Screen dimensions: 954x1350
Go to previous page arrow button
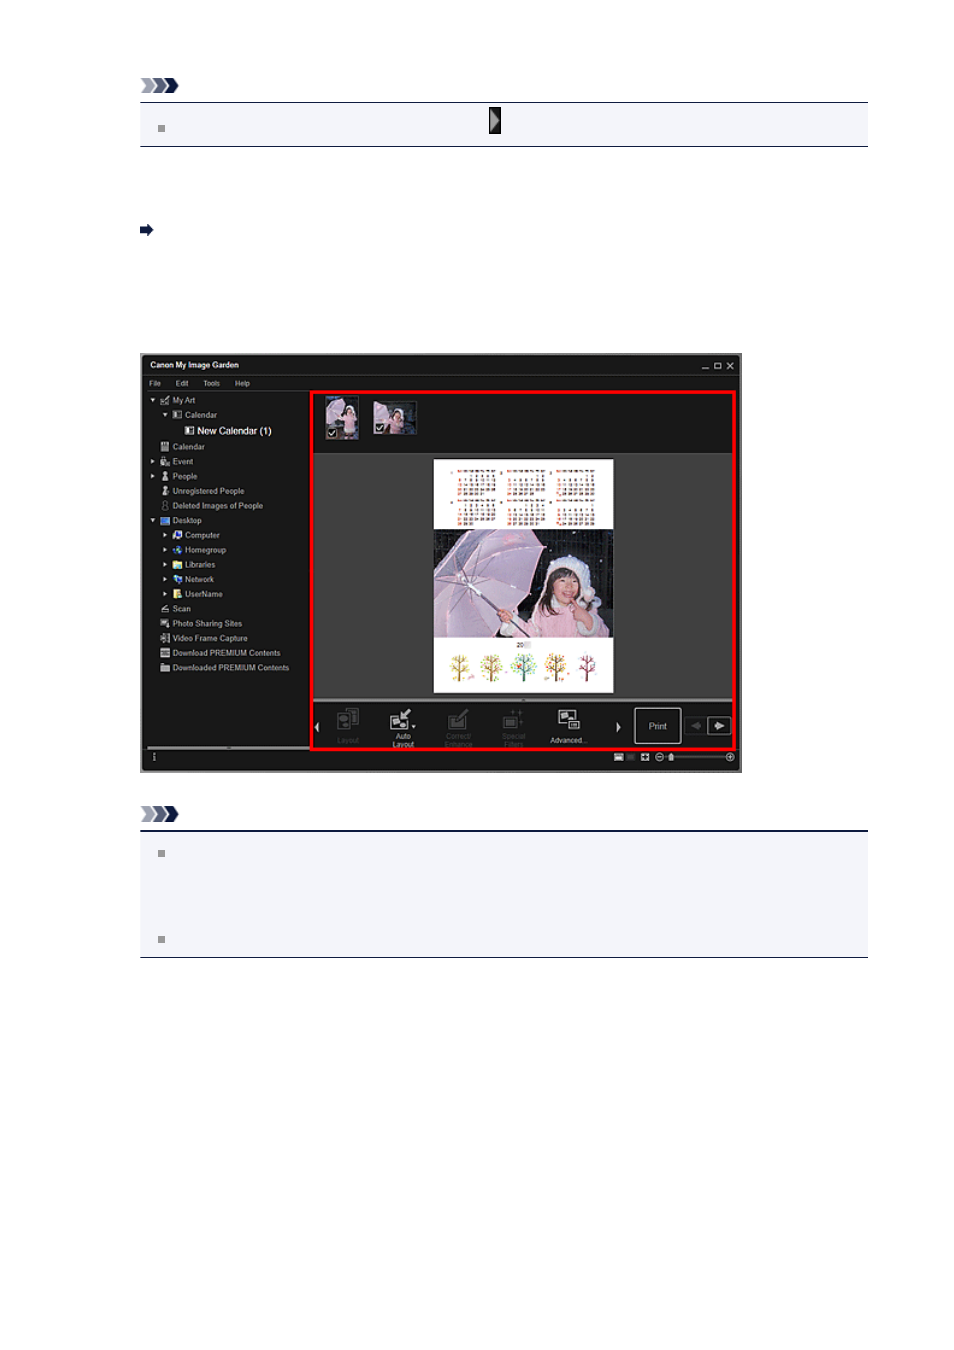(696, 726)
